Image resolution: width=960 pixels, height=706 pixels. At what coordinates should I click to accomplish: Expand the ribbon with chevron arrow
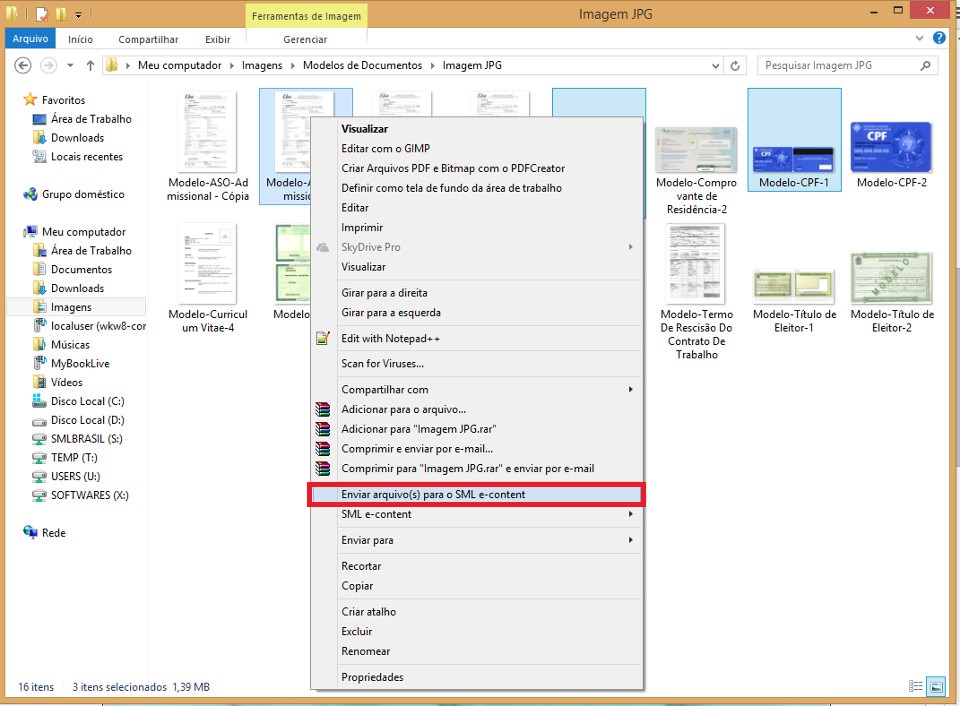point(922,39)
